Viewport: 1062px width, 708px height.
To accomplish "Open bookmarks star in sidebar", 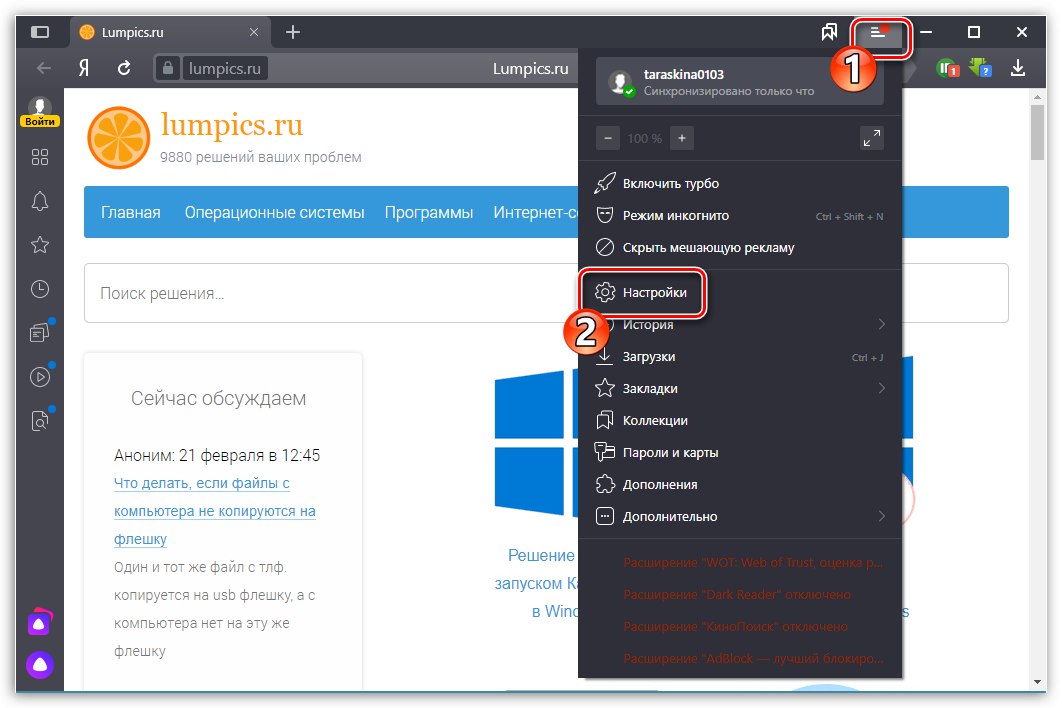I will pos(40,245).
